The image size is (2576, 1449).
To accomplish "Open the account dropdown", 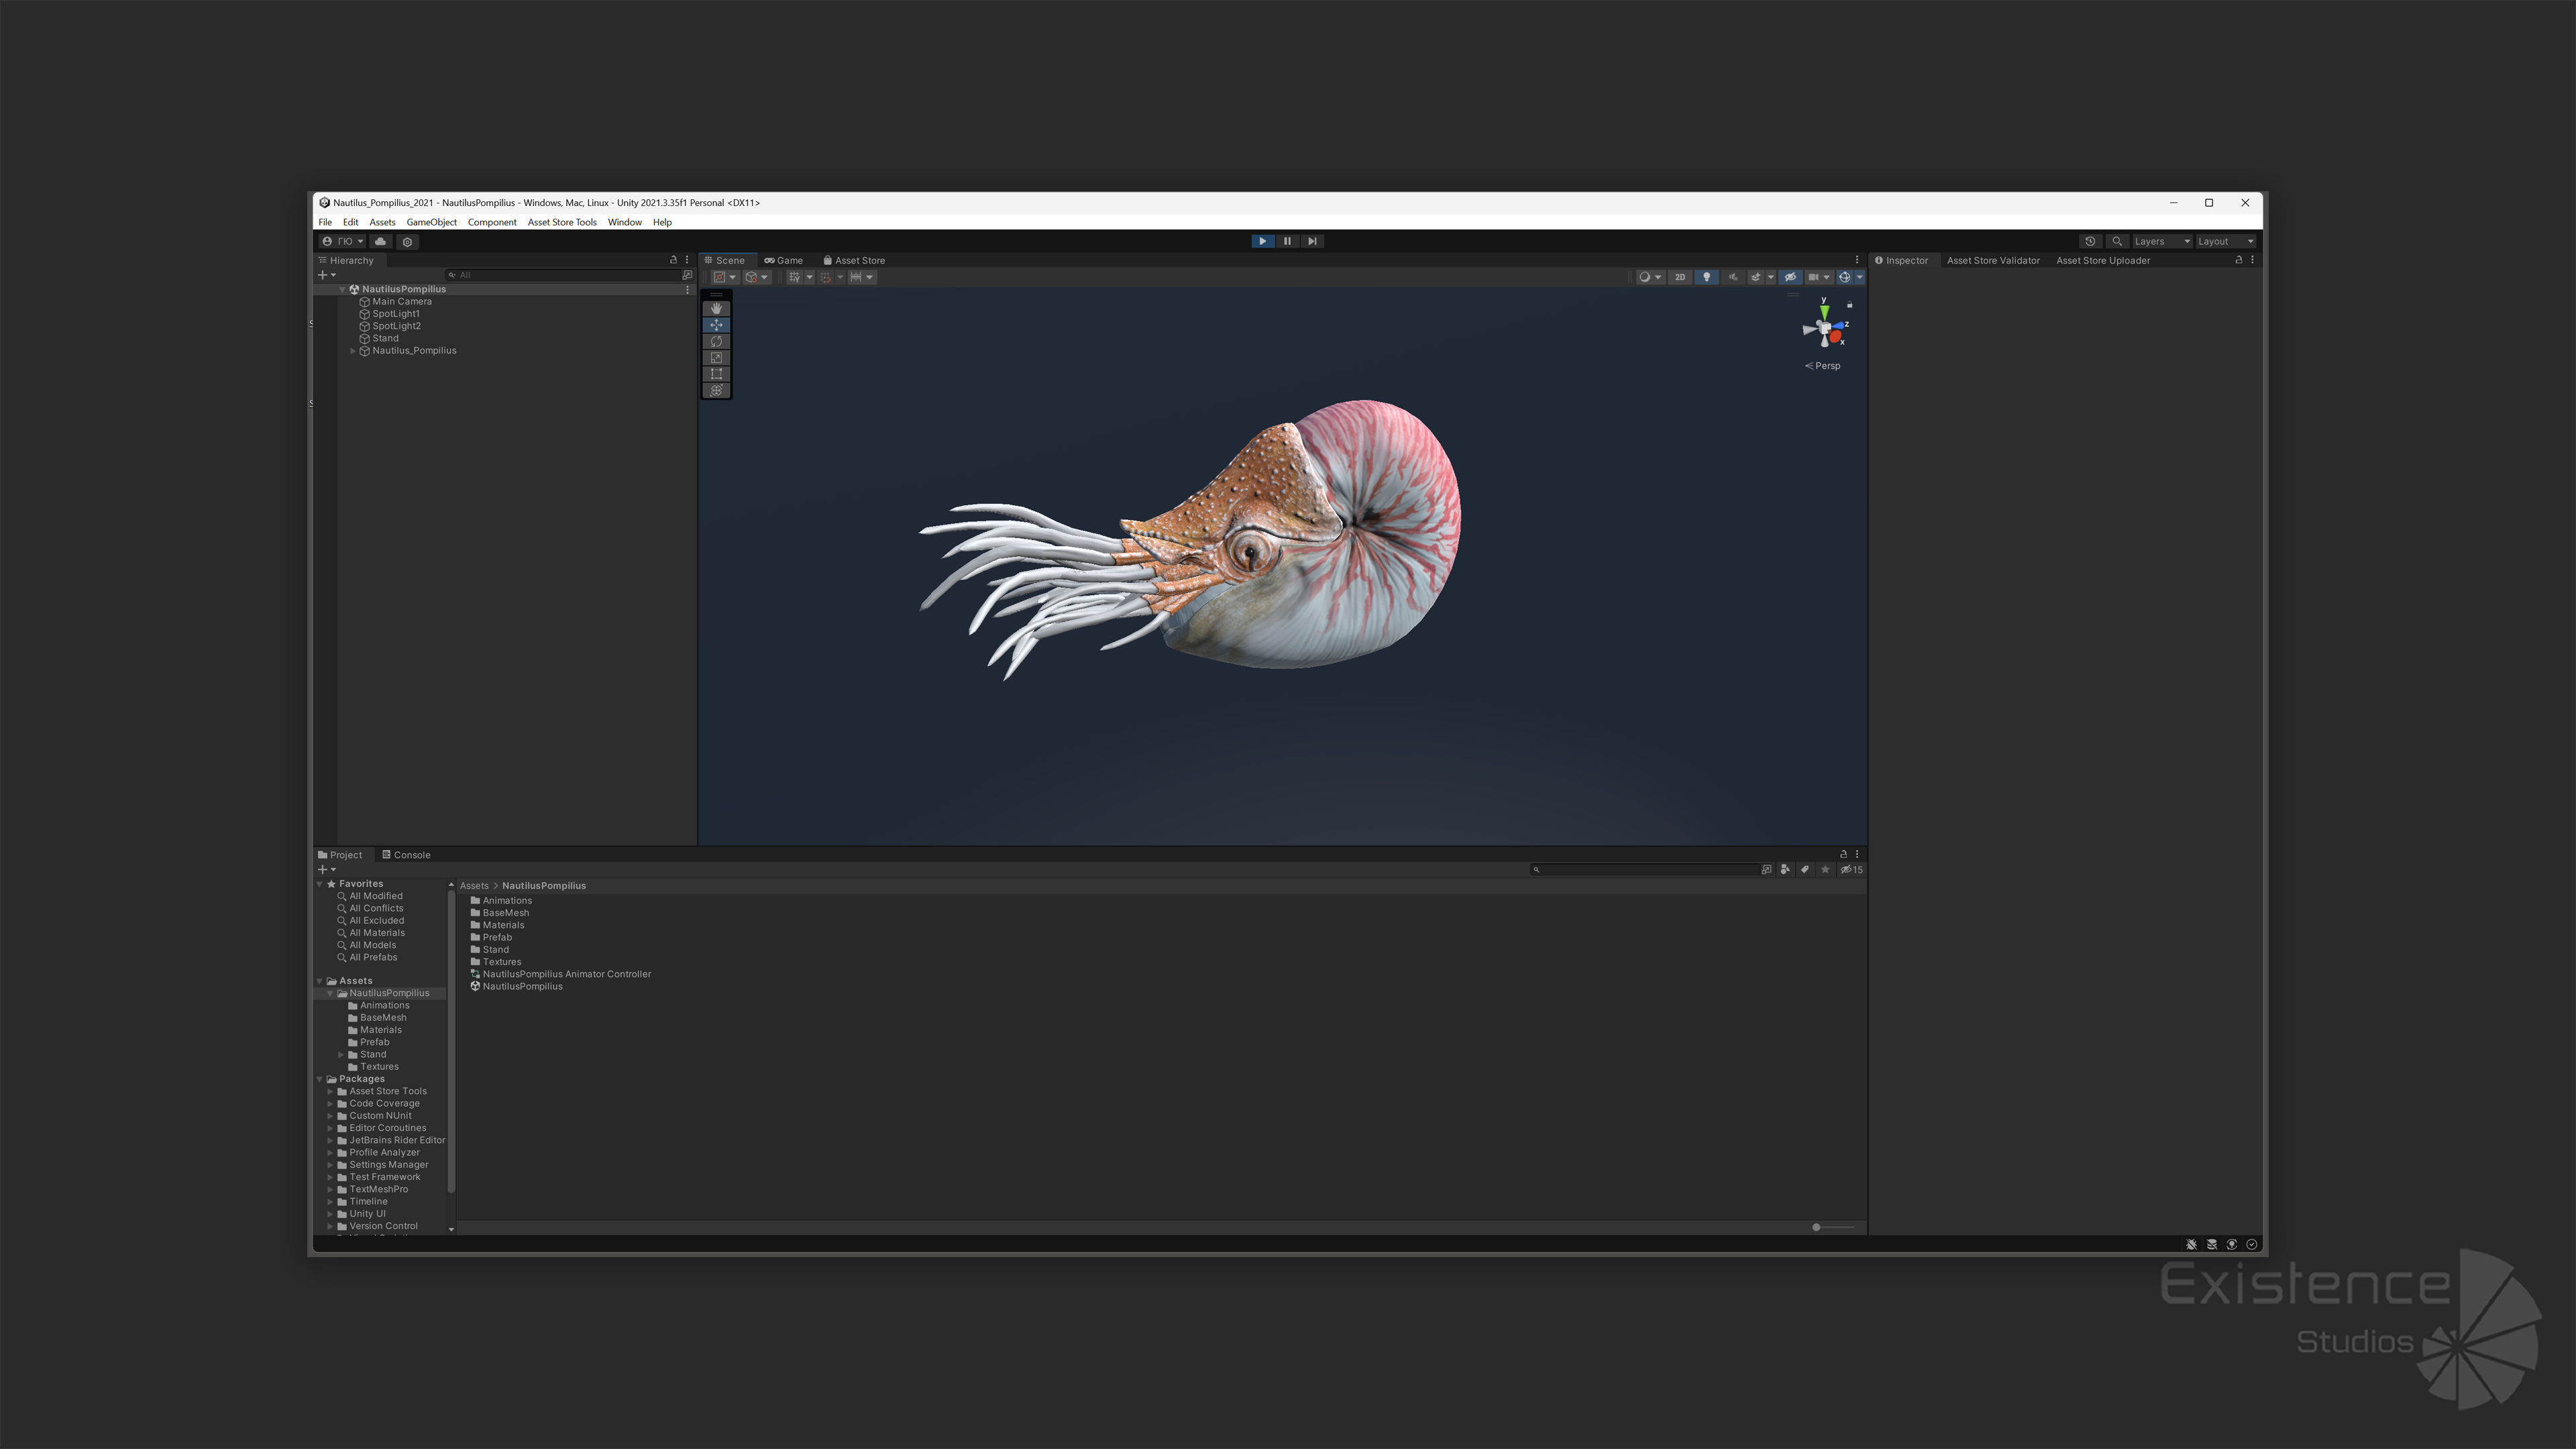I will point(342,241).
